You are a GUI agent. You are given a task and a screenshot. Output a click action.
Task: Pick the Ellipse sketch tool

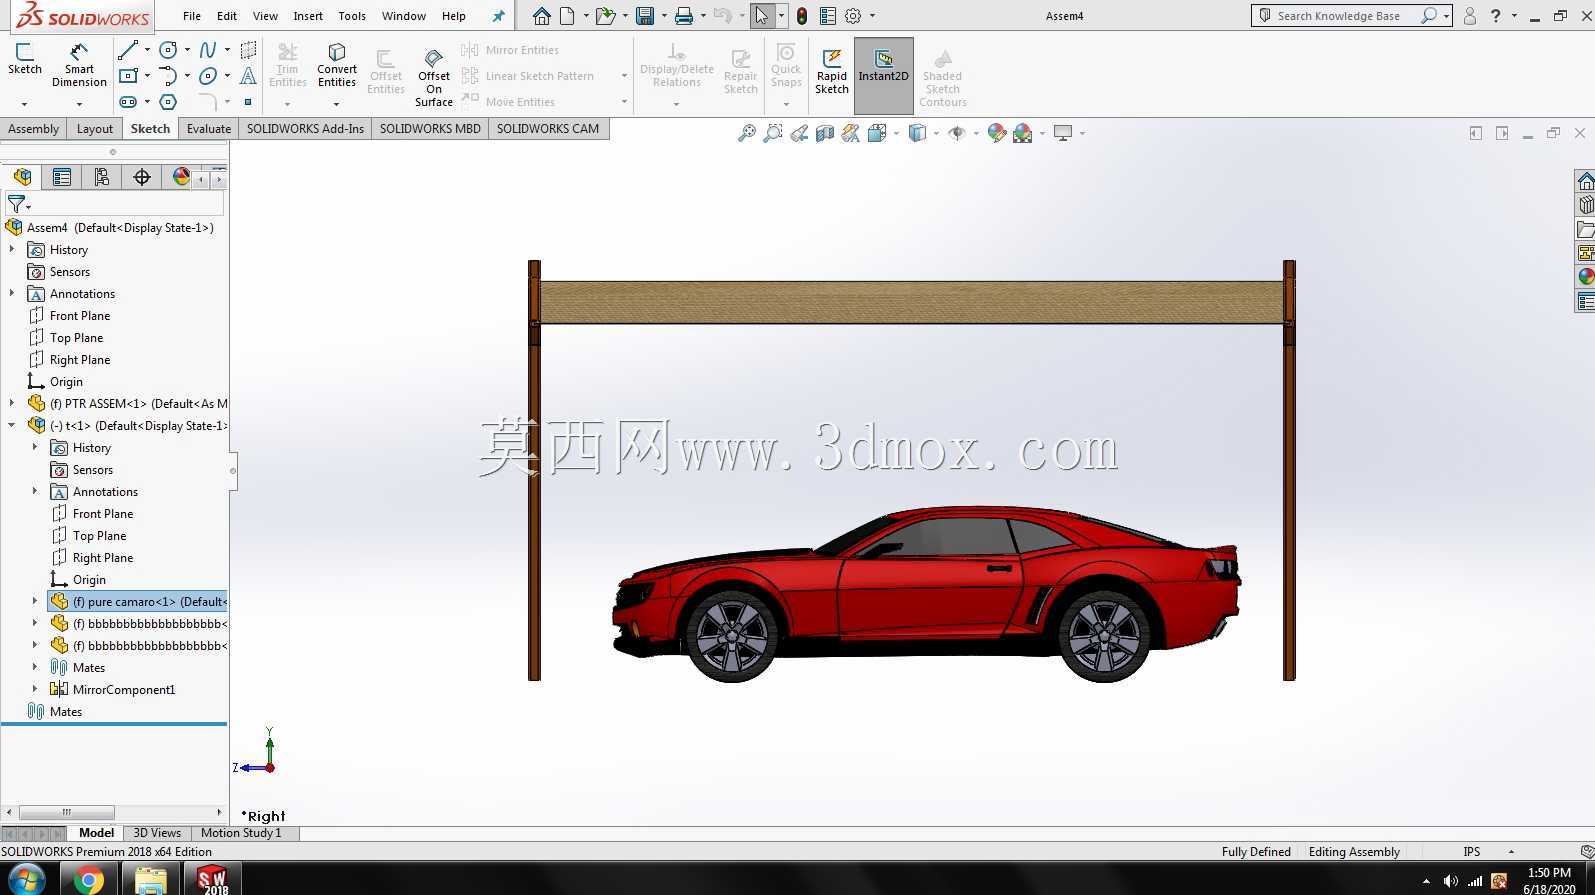coord(208,75)
